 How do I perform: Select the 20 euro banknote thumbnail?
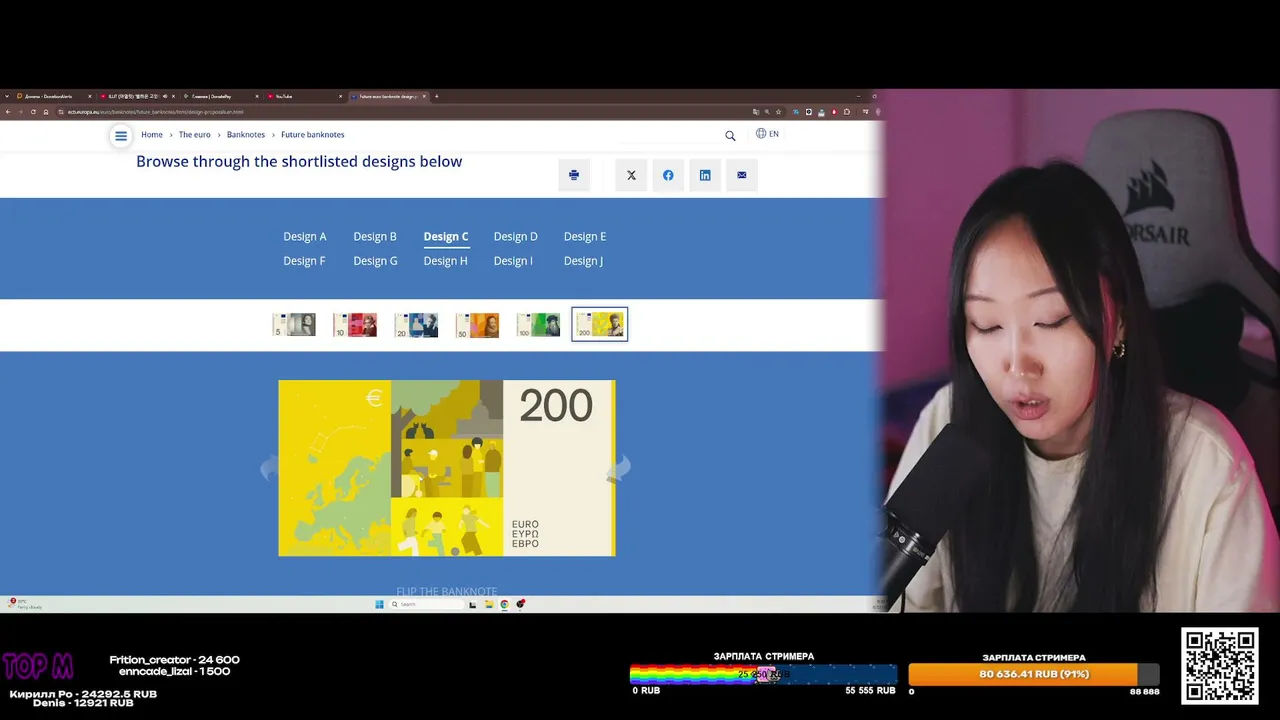[x=416, y=325]
